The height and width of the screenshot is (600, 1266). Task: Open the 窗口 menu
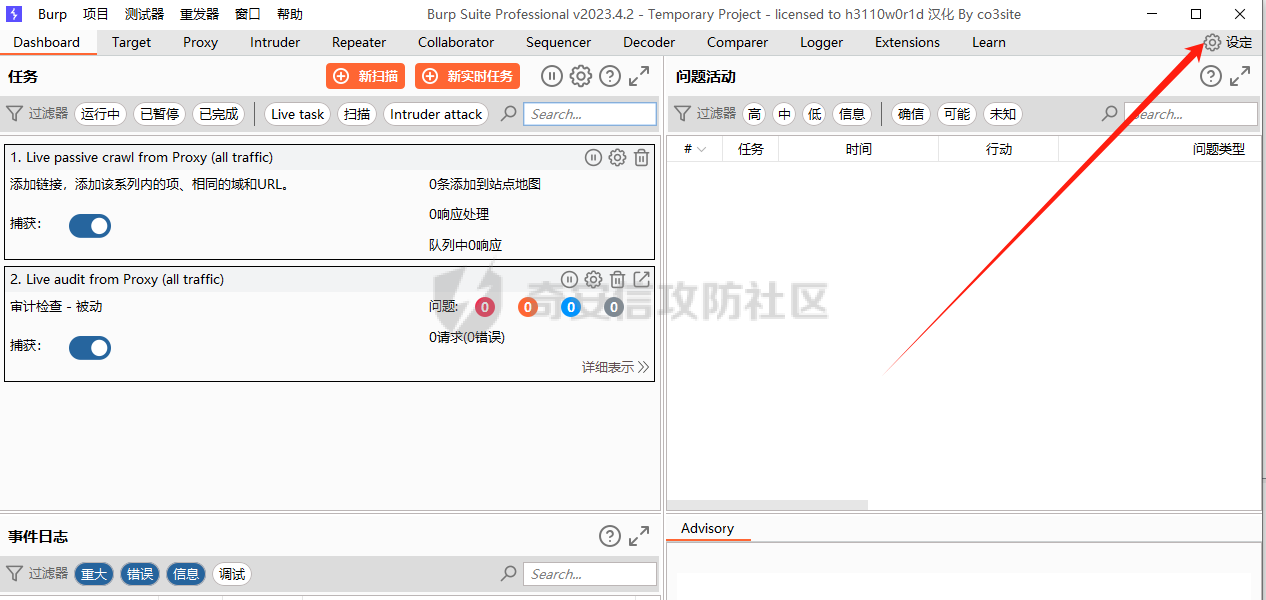pyautogui.click(x=248, y=14)
